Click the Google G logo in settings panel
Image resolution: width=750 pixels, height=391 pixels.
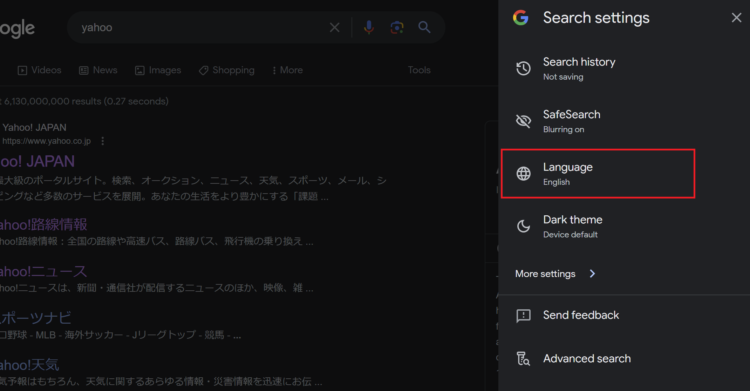(x=520, y=18)
